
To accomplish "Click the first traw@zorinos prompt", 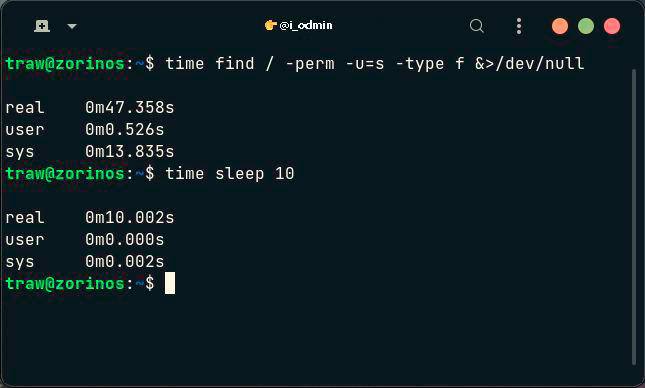I will [x=80, y=64].
